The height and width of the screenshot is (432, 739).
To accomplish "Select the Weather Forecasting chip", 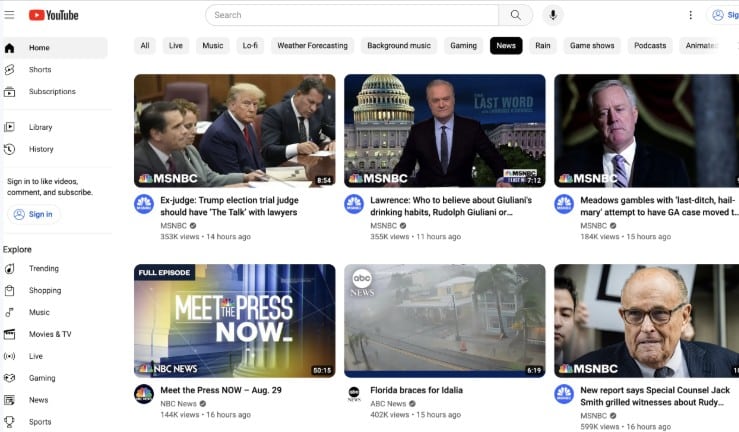I will [x=312, y=46].
